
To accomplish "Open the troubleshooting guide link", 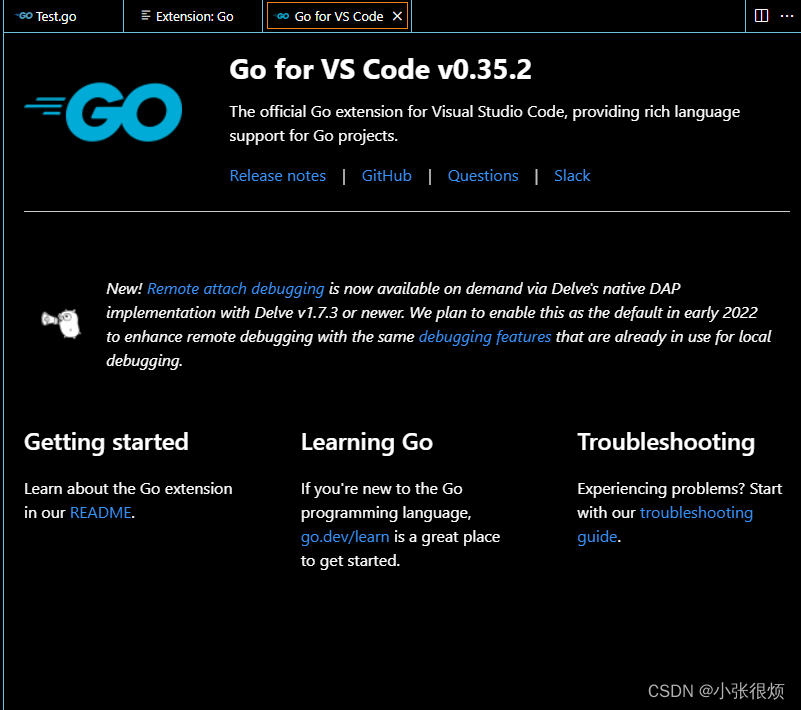I will tap(665, 525).
